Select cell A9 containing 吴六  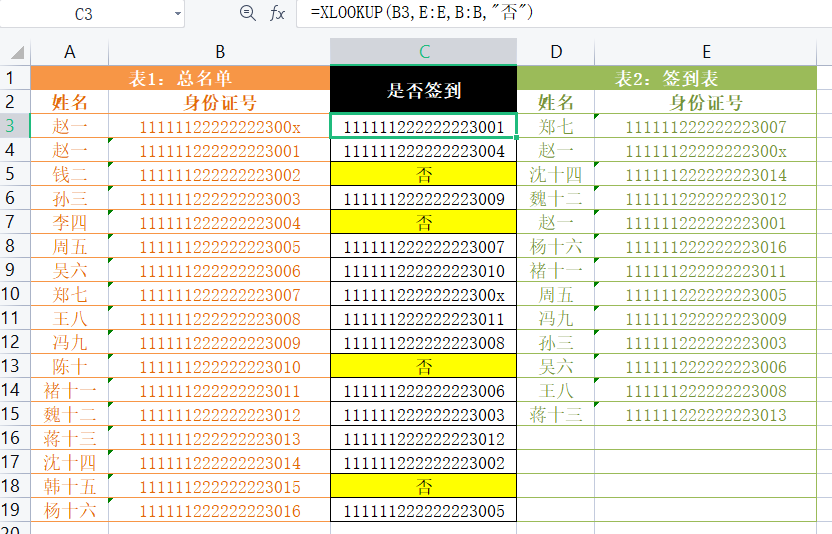[70, 270]
